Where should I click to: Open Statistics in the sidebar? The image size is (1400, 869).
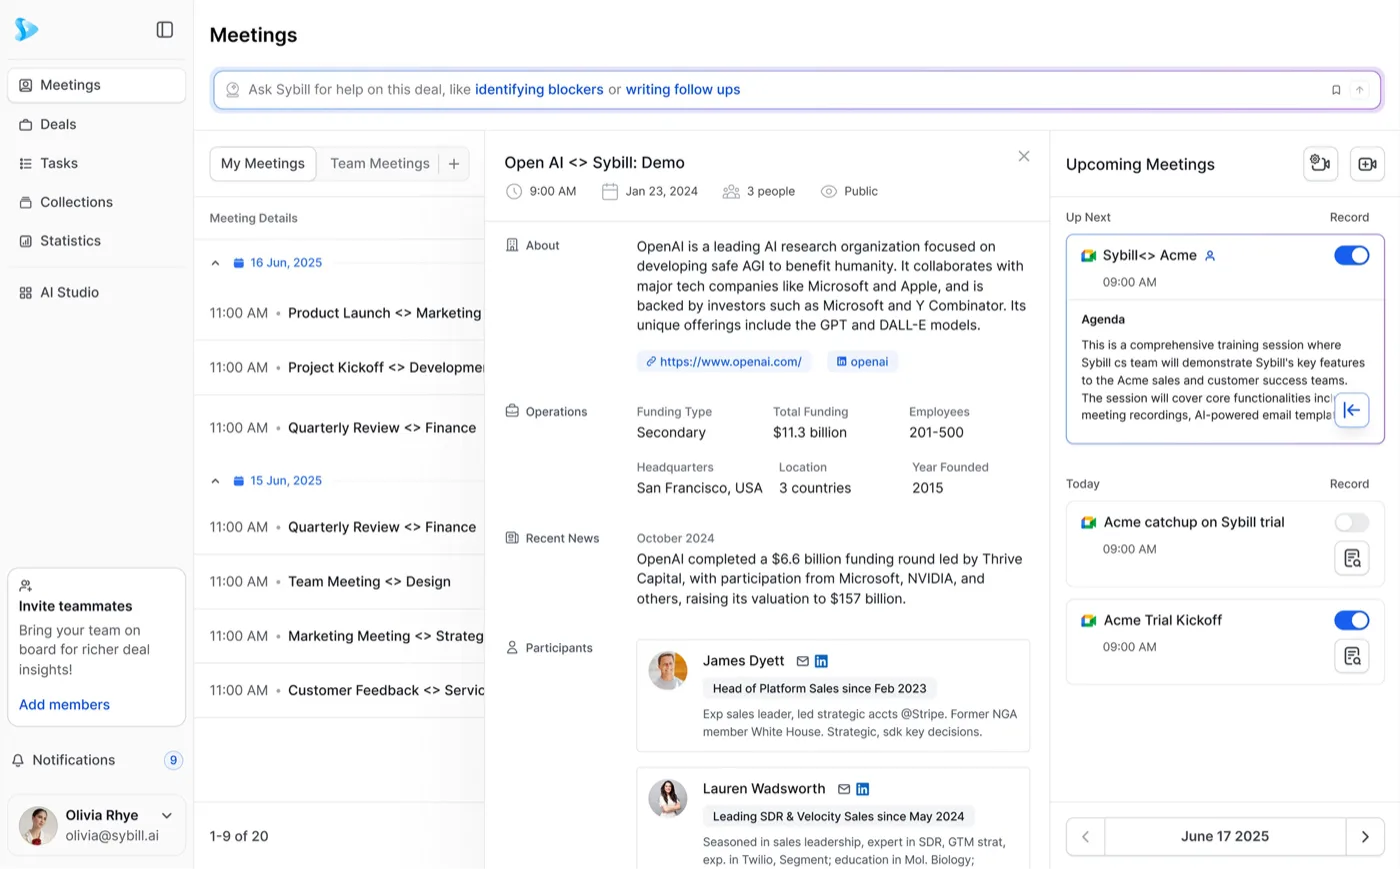pyautogui.click(x=97, y=241)
